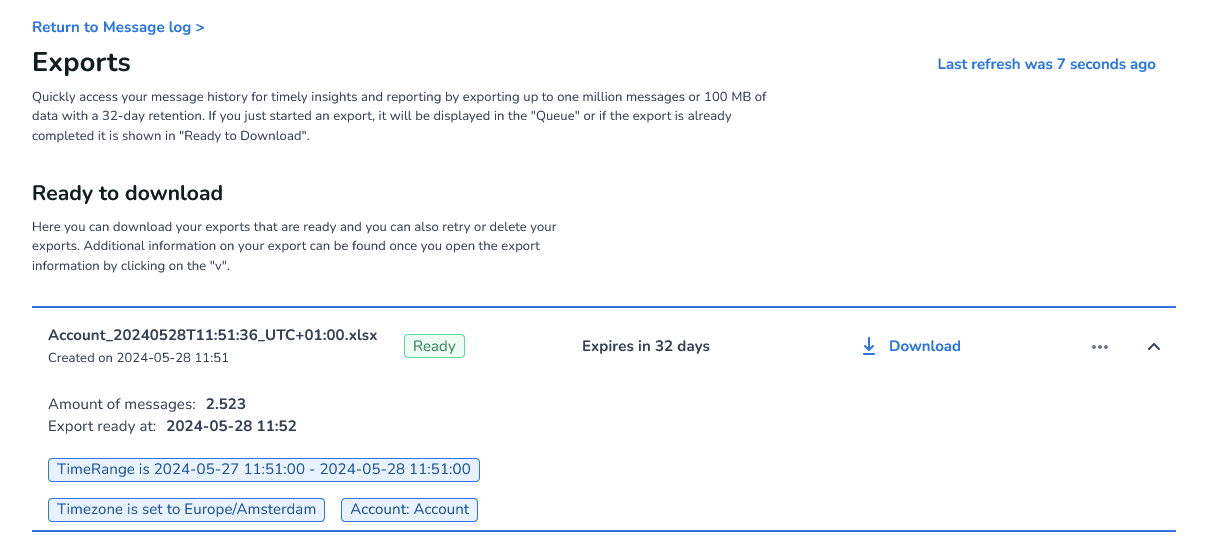Click the Amount of messages label
Screen dimensions: 1208x557
click(x=121, y=404)
